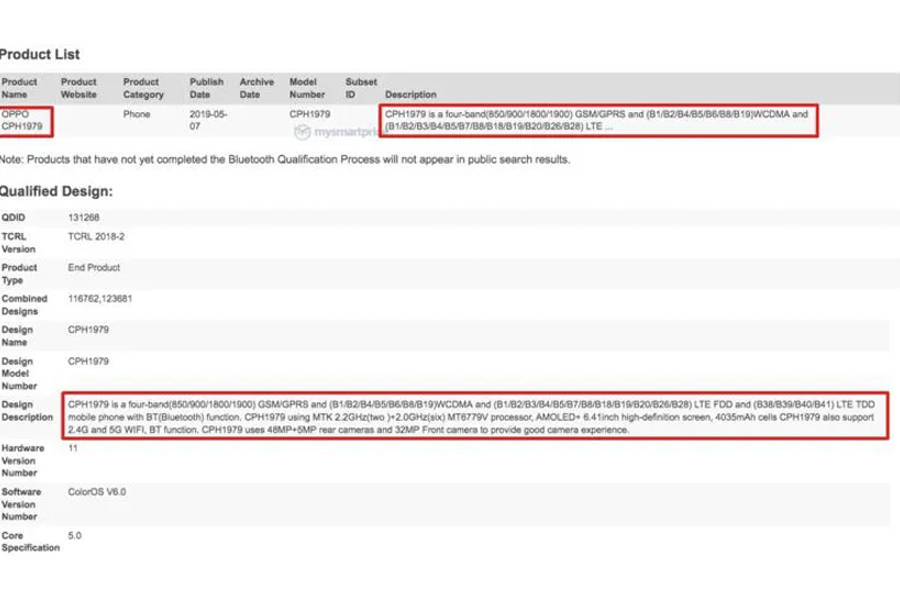Click the publish date '2019-05-07' cell
The height and width of the screenshot is (600, 900).
pyautogui.click(x=208, y=120)
